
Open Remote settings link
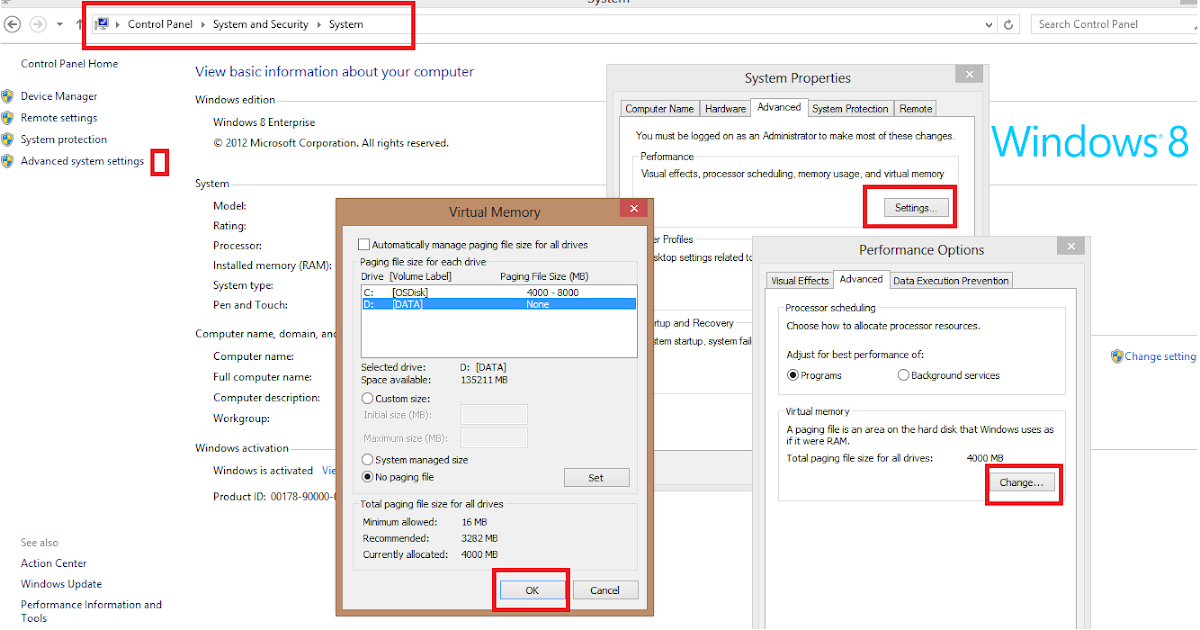(59, 118)
